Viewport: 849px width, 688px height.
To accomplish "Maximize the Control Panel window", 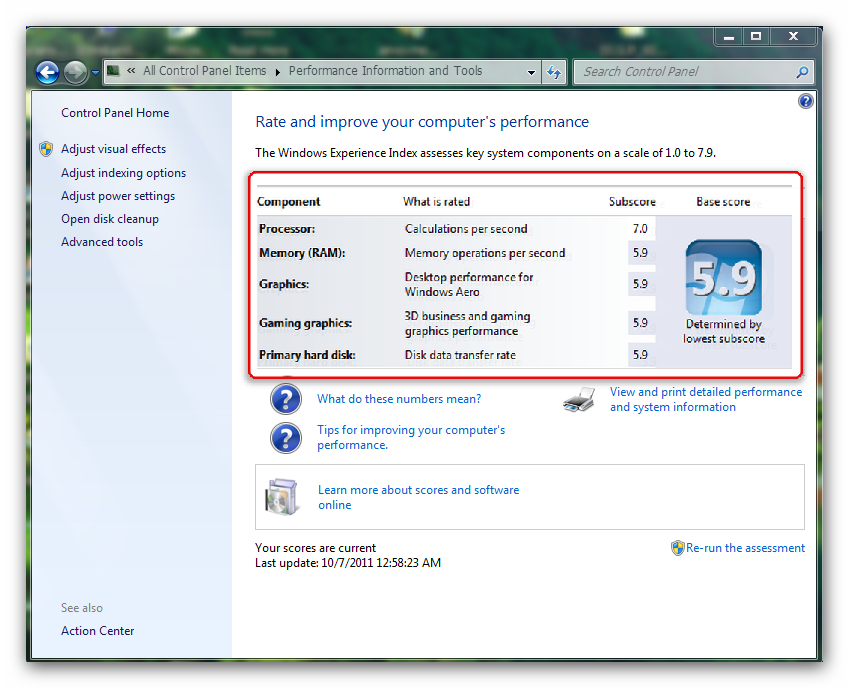I will (x=756, y=36).
